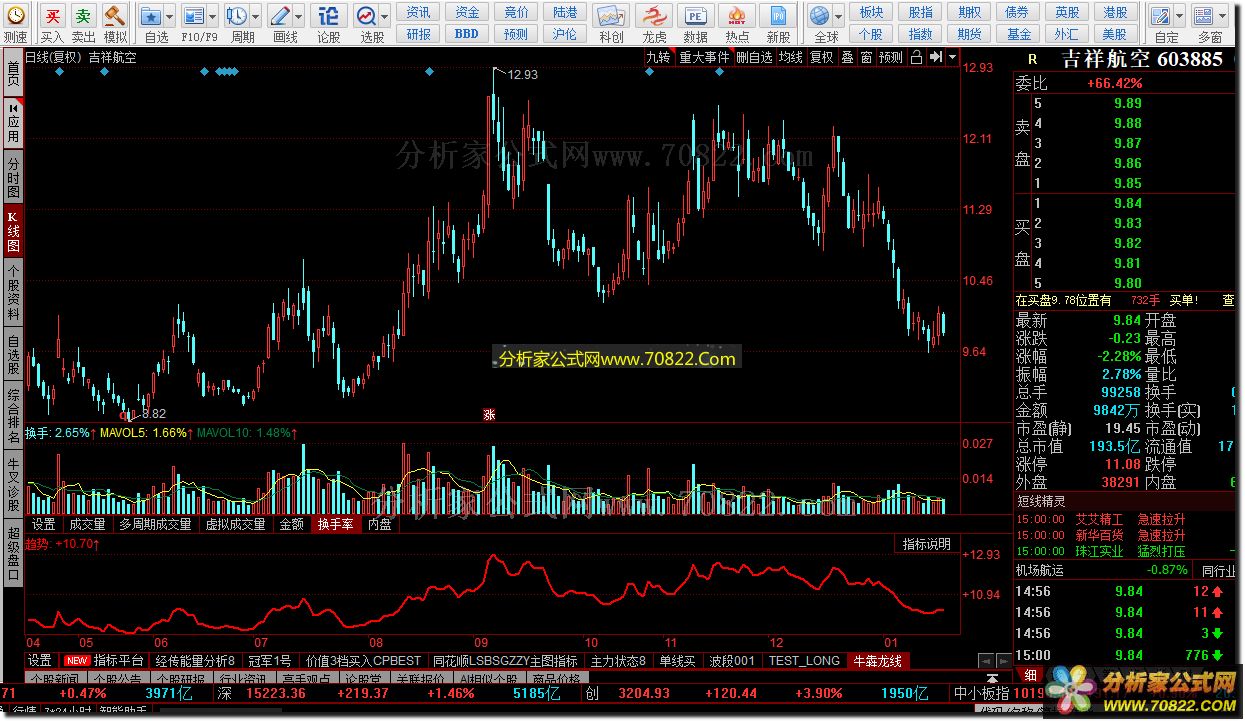Select the 设置 tab under volume panel
Screen dimensions: 1245x721
click(x=43, y=524)
